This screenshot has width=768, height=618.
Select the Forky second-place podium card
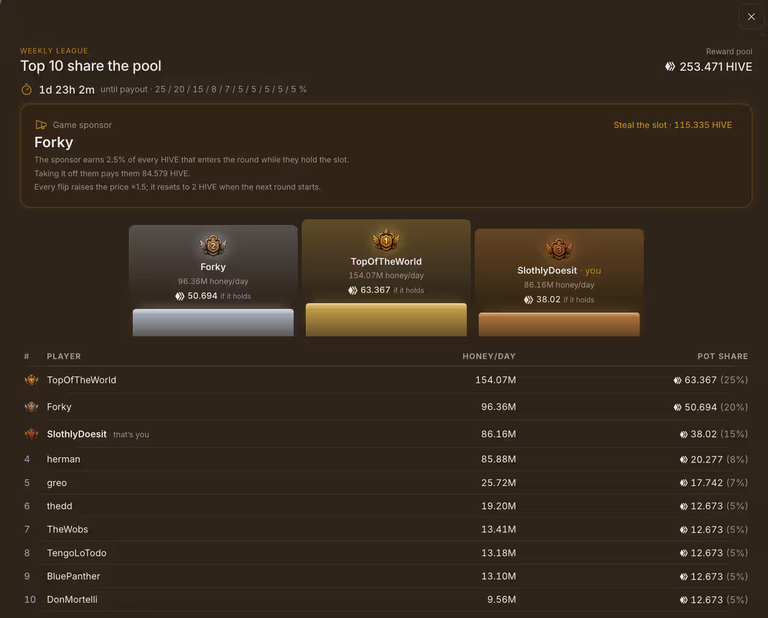(x=213, y=281)
